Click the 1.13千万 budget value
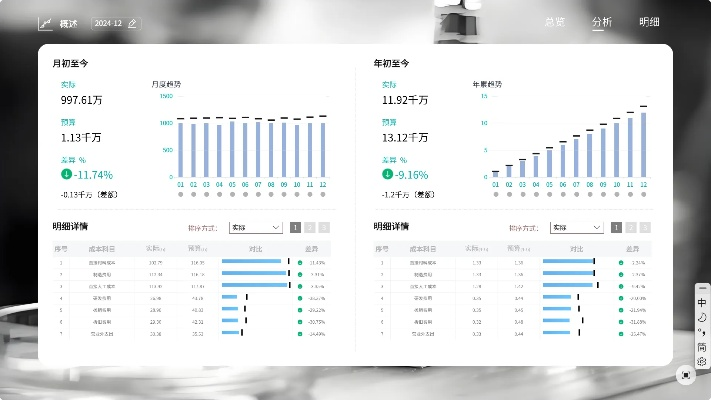The height and width of the screenshot is (400, 711). 81,138
